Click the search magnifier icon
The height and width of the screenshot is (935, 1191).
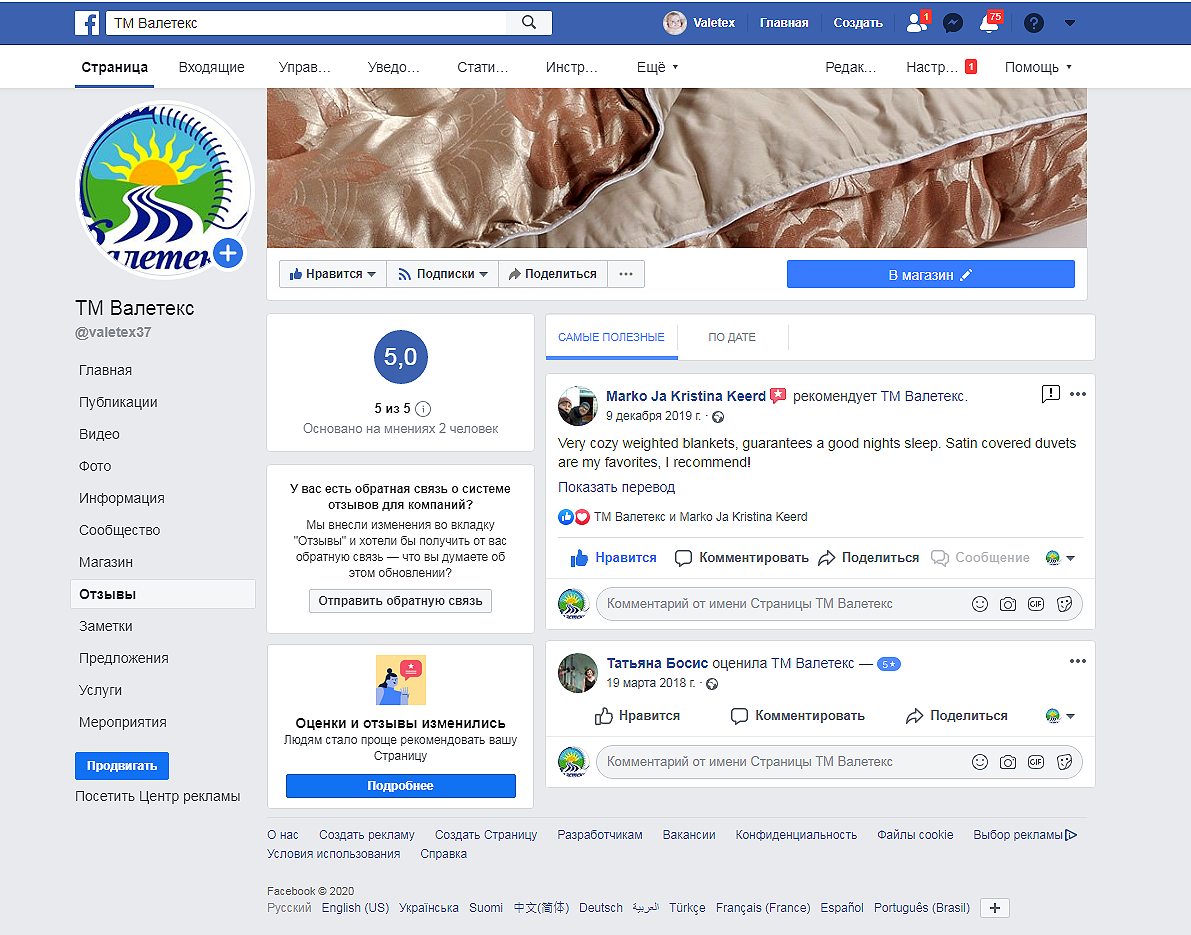[x=530, y=21]
